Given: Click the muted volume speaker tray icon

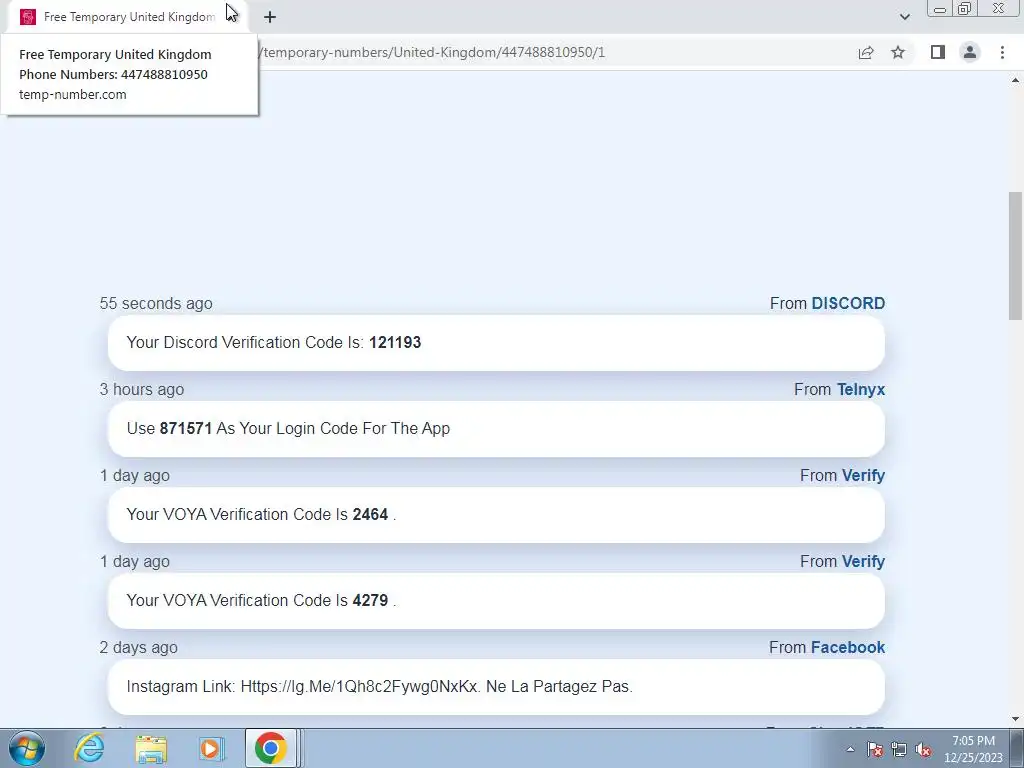Looking at the screenshot, I should 923,750.
